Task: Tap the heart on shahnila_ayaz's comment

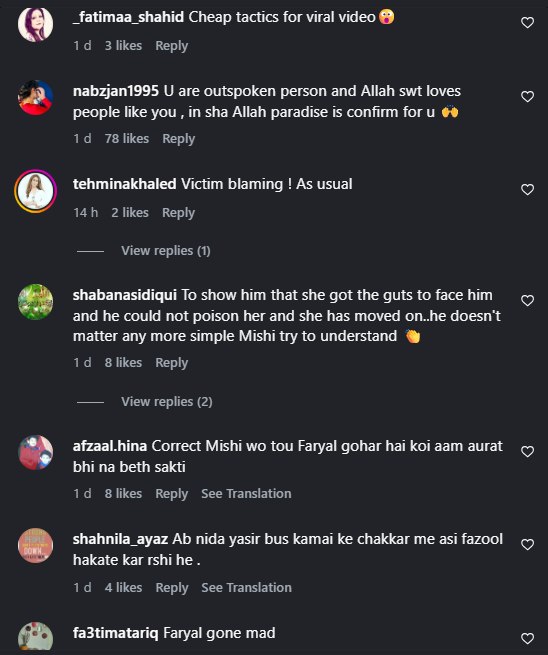Action: [528, 544]
